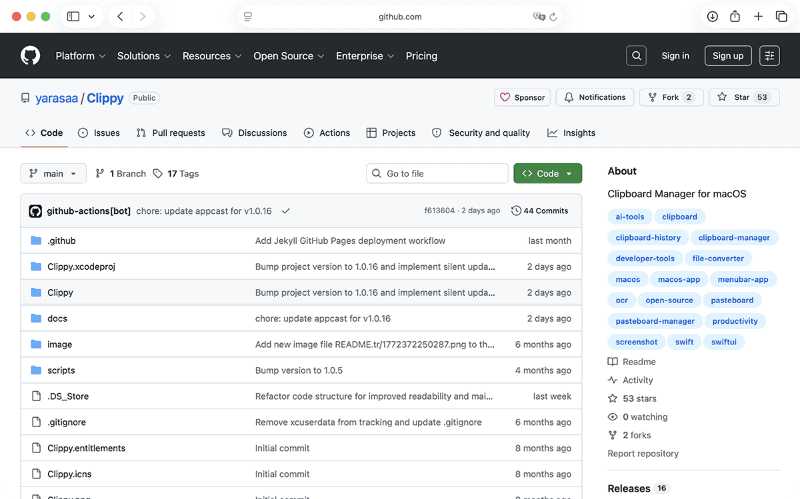Open the Releases 16 heading link

pos(637,488)
